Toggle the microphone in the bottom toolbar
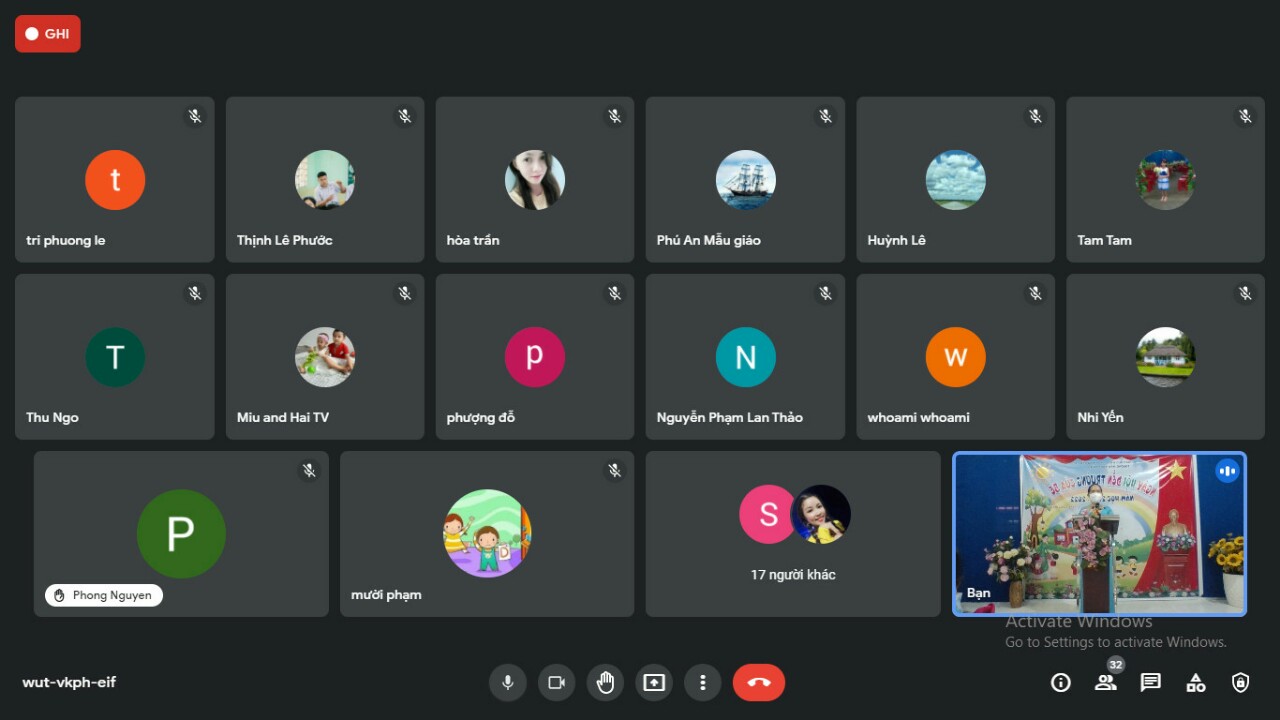 [508, 683]
